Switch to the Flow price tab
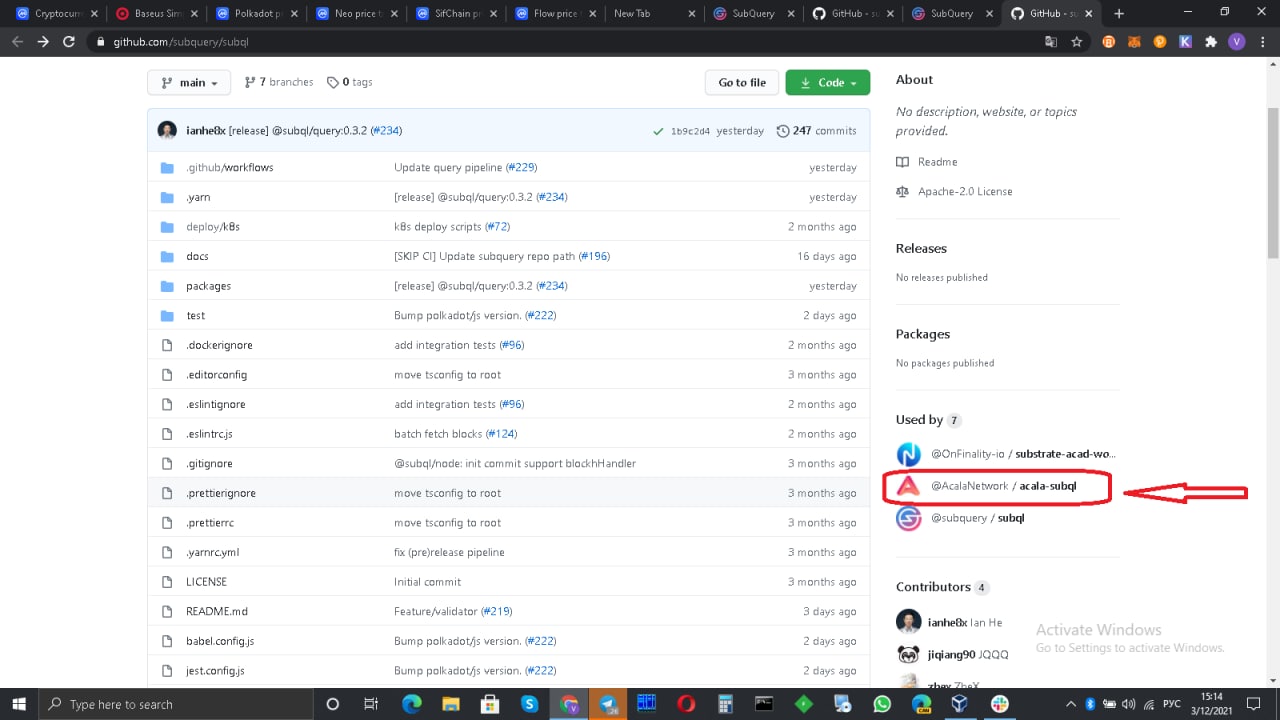The image size is (1280, 720). coord(553,14)
